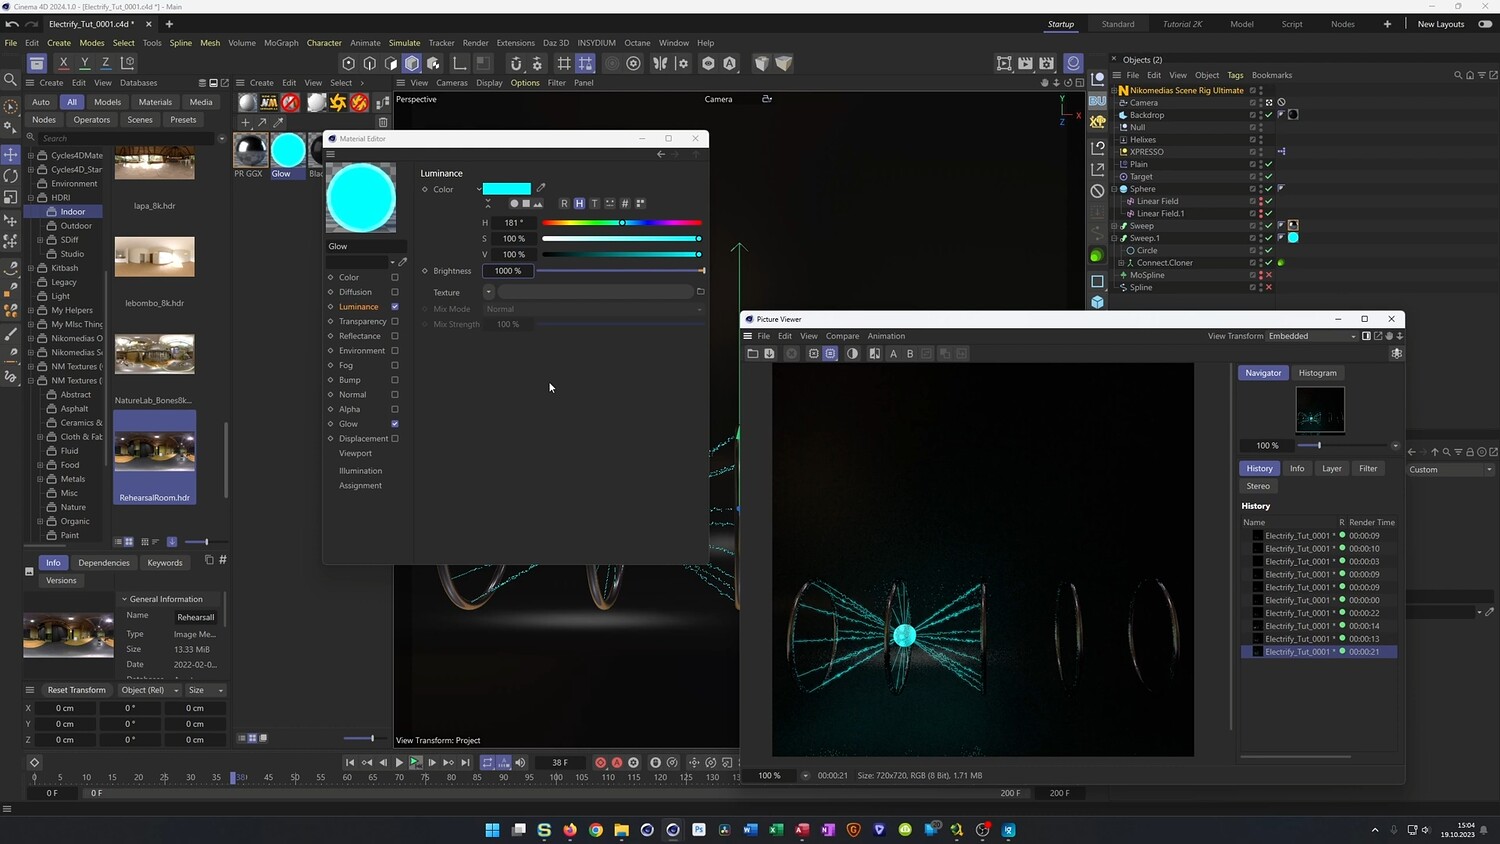
Task: Open the Compare menu in Picture Viewer
Action: click(842, 336)
